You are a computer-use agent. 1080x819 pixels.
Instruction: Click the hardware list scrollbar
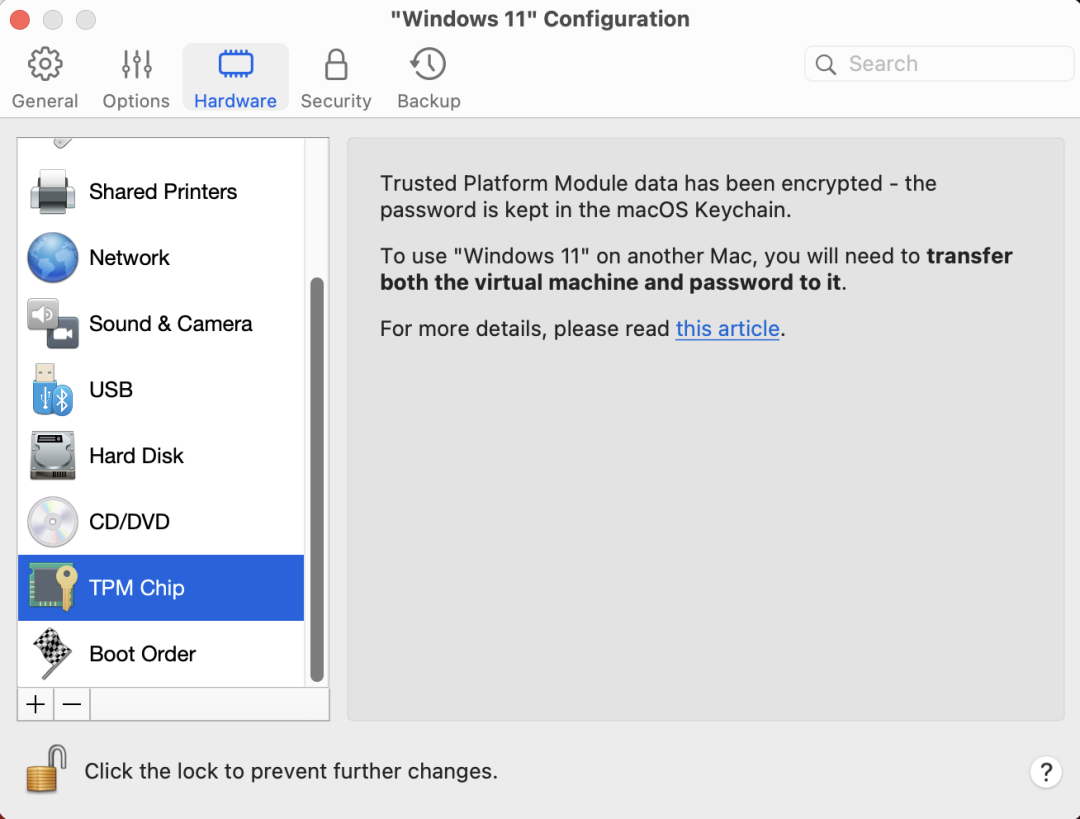pos(317,479)
